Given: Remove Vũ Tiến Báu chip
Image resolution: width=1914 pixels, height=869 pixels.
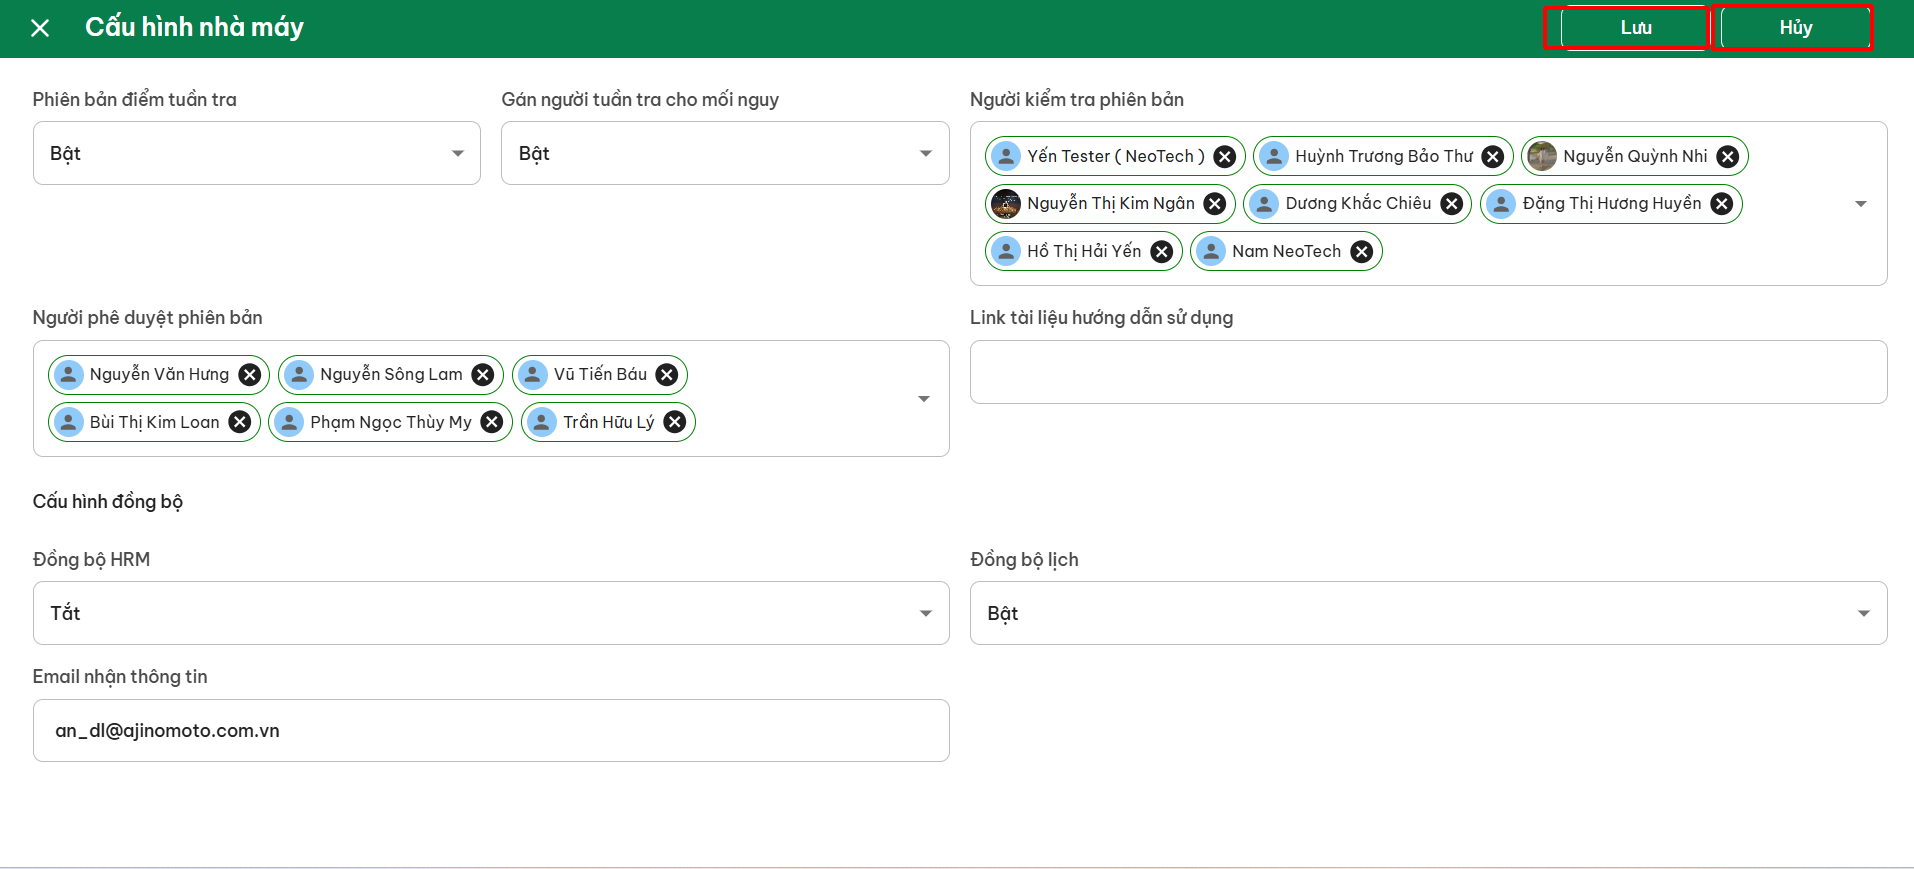Looking at the screenshot, I should pos(666,375).
